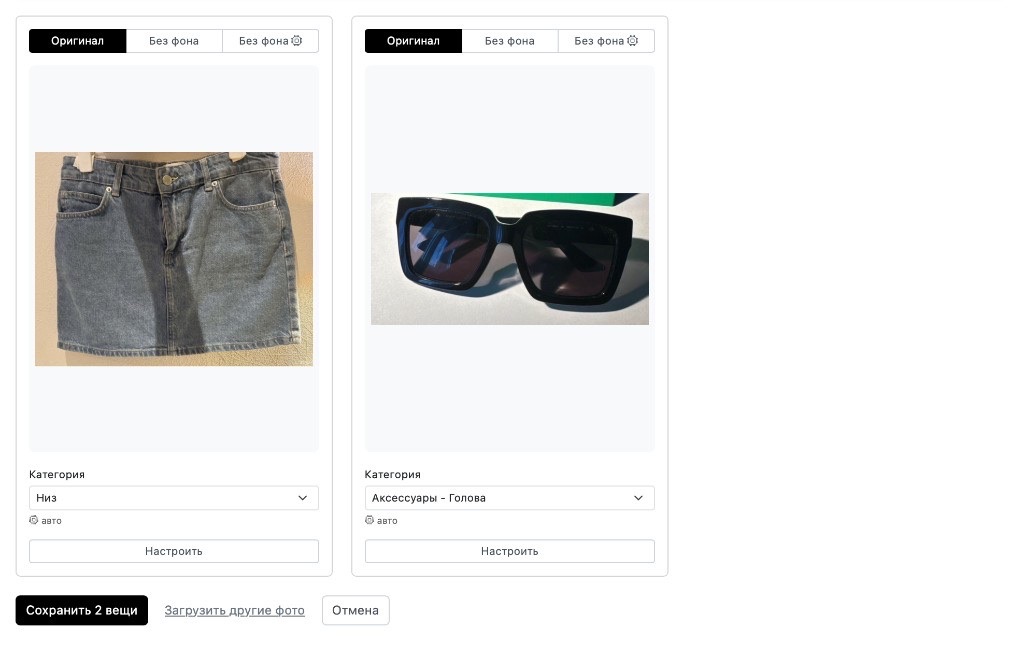
Task: Switch sunglasses card to plain Без фона tab
Action: click(x=509, y=41)
